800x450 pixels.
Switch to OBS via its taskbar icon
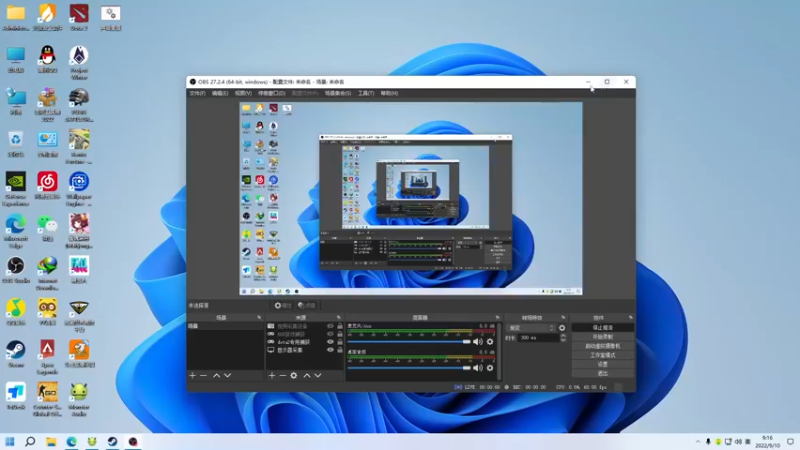(x=133, y=441)
